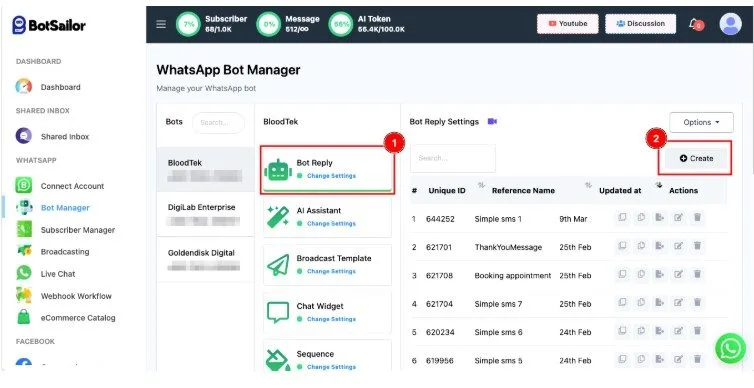
Task: Export the Simple sms 1 reply
Action: click(659, 218)
